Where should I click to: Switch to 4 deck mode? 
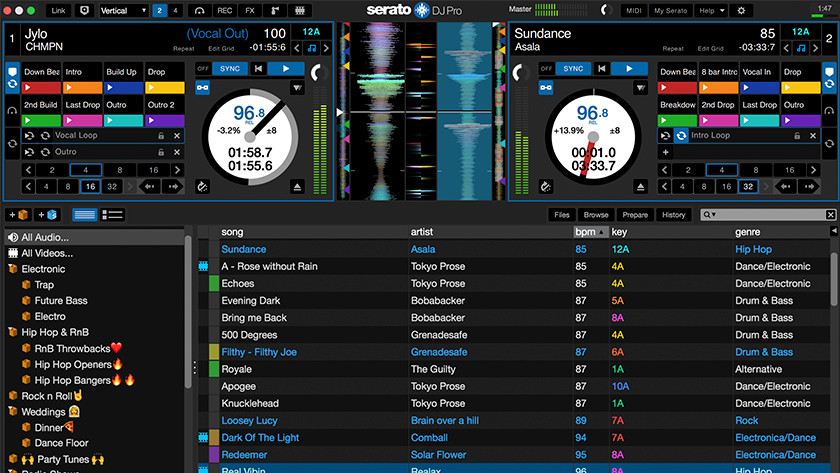[x=175, y=10]
